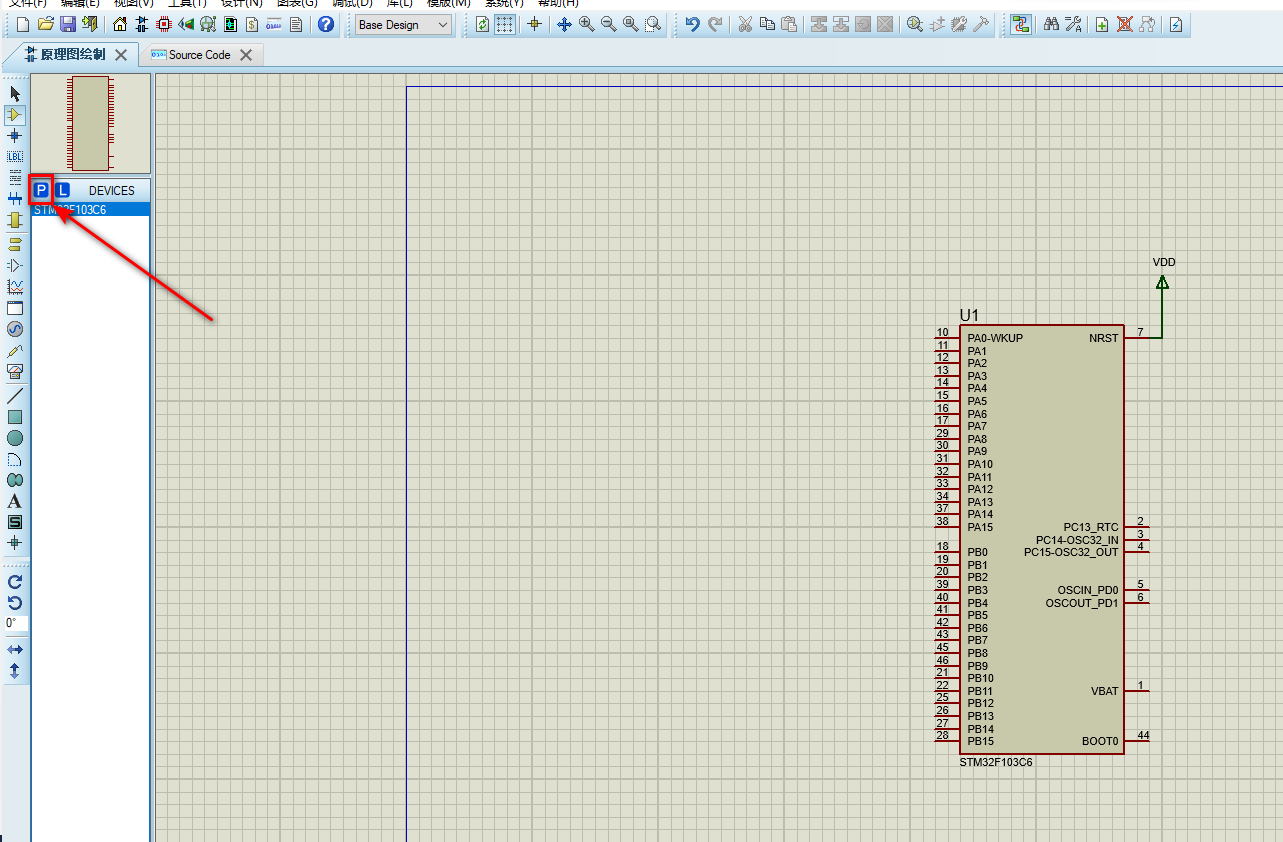Toggle the false origin crosshair icon
This screenshot has width=1283, height=842.
(x=534, y=24)
